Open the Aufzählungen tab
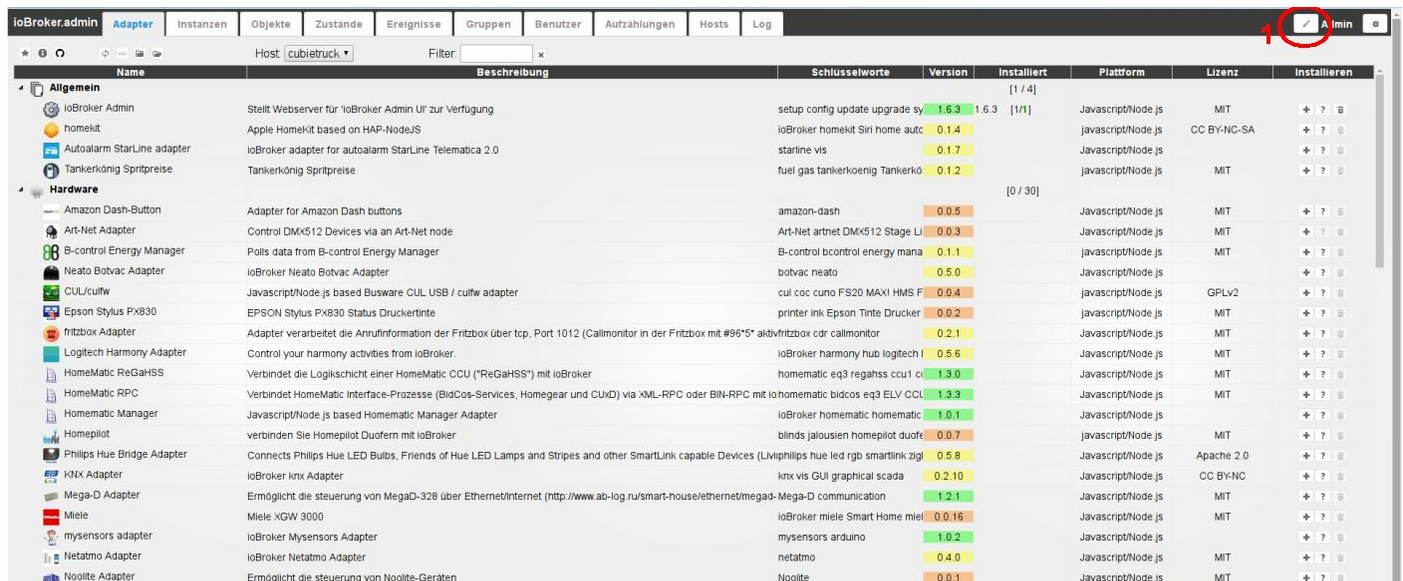The height and width of the screenshot is (581, 1403). click(x=639, y=24)
